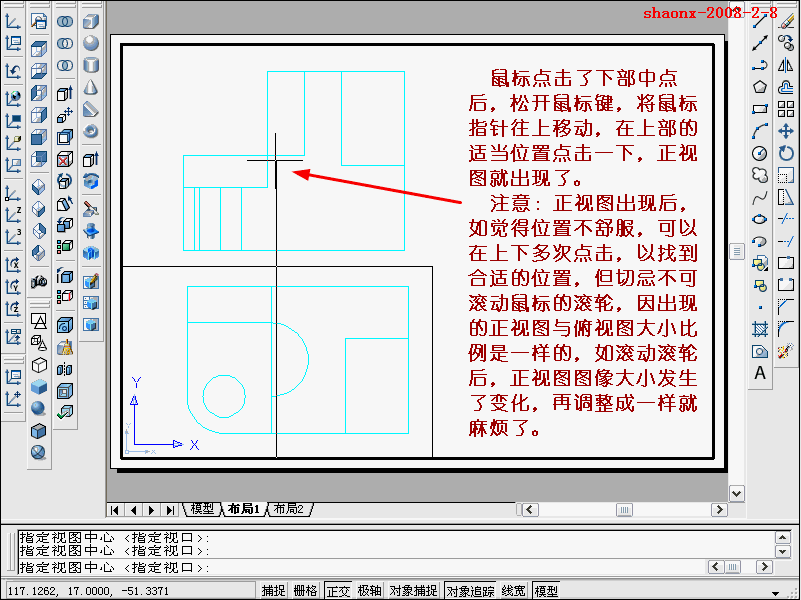The width and height of the screenshot is (801, 600).
Task: Select the Explode modify tool
Action: click(786, 351)
